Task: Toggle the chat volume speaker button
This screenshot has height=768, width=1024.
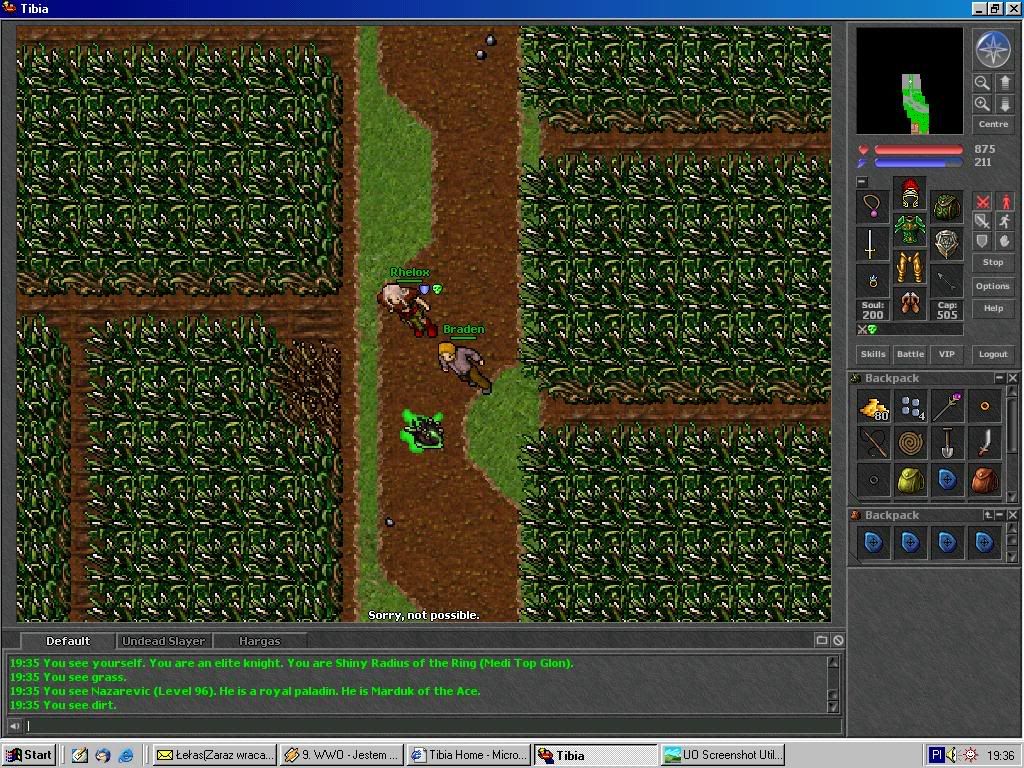Action: tap(14, 726)
